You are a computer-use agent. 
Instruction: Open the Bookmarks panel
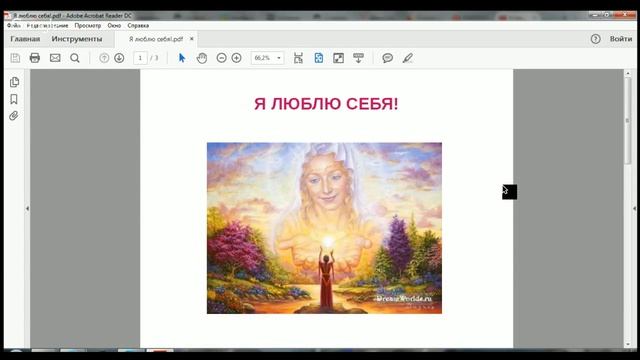tap(14, 99)
